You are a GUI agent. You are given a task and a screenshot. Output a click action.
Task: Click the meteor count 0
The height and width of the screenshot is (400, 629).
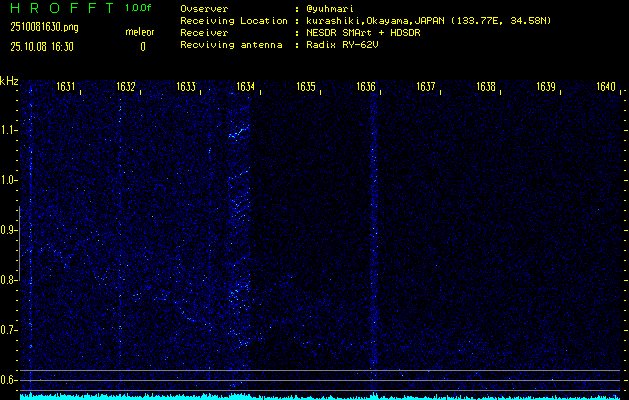(x=143, y=47)
